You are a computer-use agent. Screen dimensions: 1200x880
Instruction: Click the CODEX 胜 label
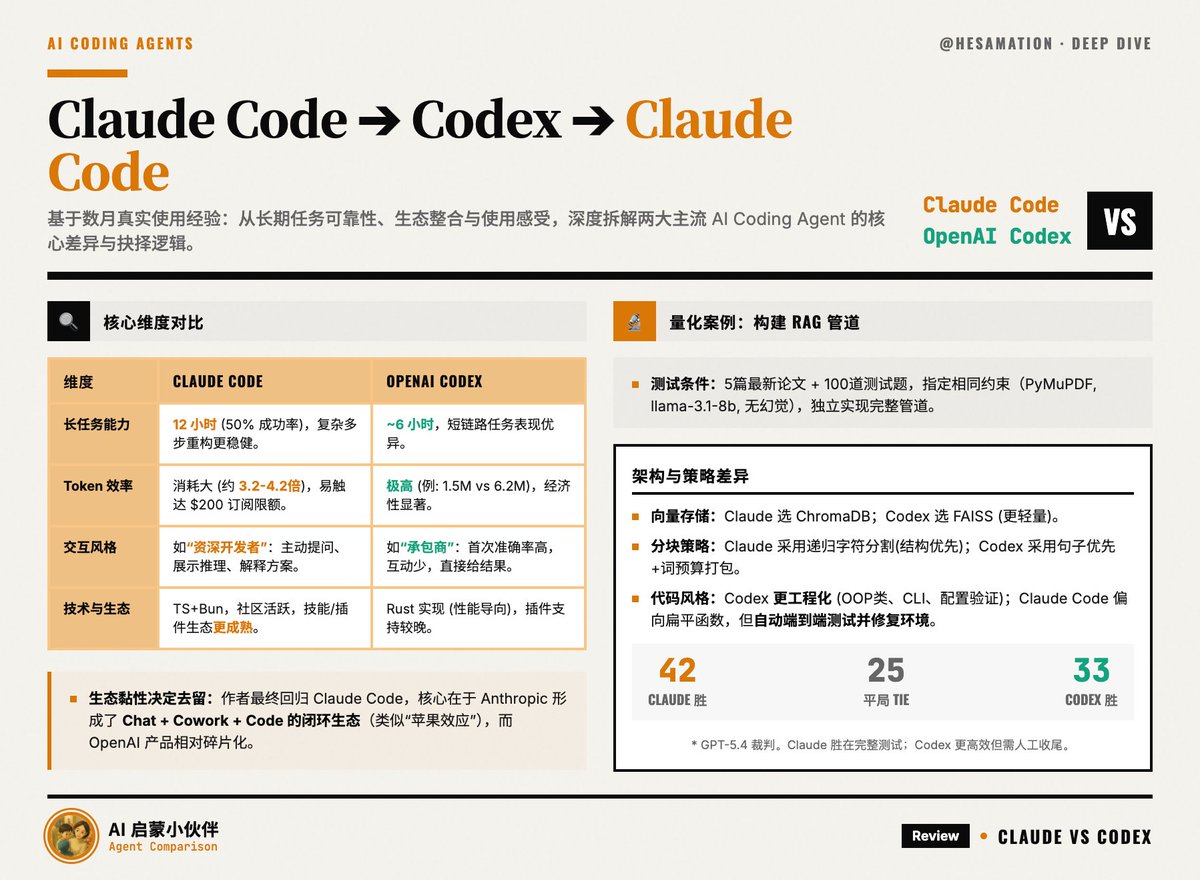(1091, 700)
